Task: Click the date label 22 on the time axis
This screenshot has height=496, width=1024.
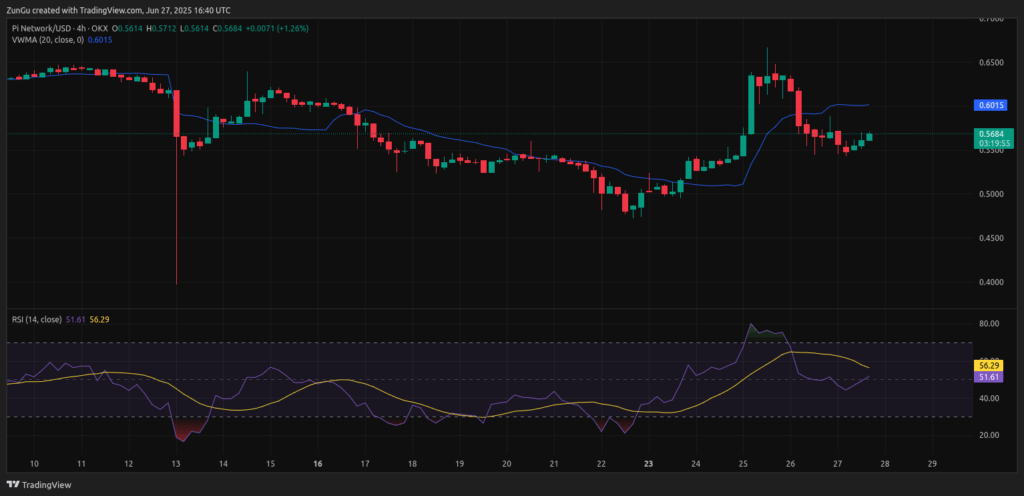Action: point(601,463)
